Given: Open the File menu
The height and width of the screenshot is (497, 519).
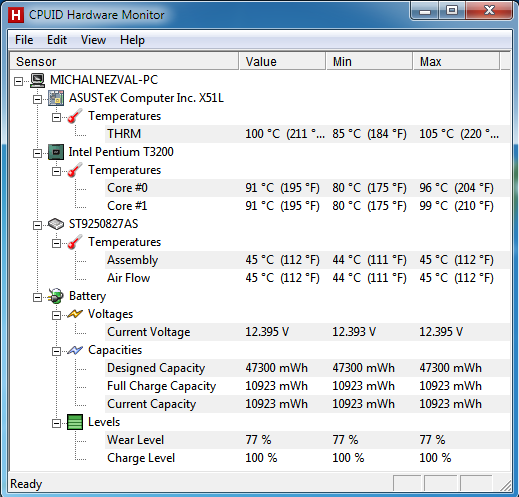Looking at the screenshot, I should 24,40.
